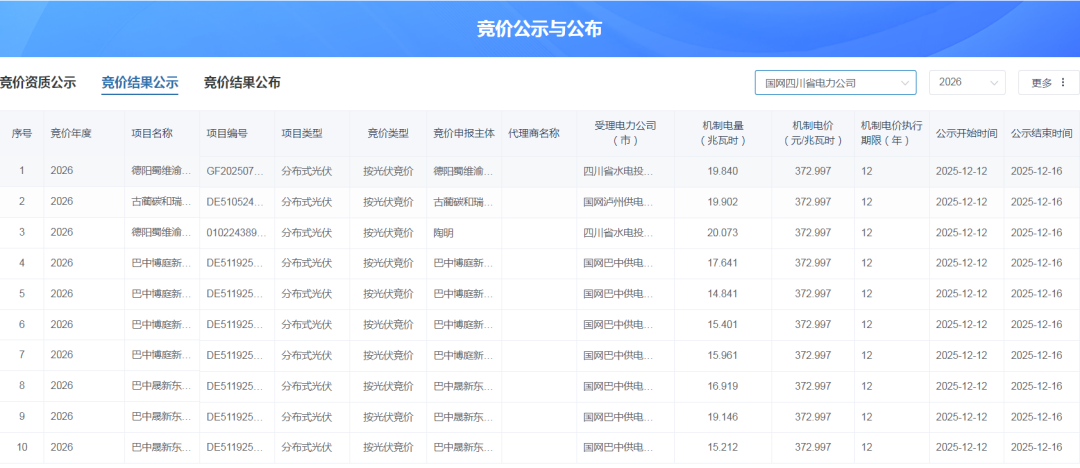The height and width of the screenshot is (468, 1080).
Task: Click mechanism electricity value 15.401
Action: pos(723,324)
